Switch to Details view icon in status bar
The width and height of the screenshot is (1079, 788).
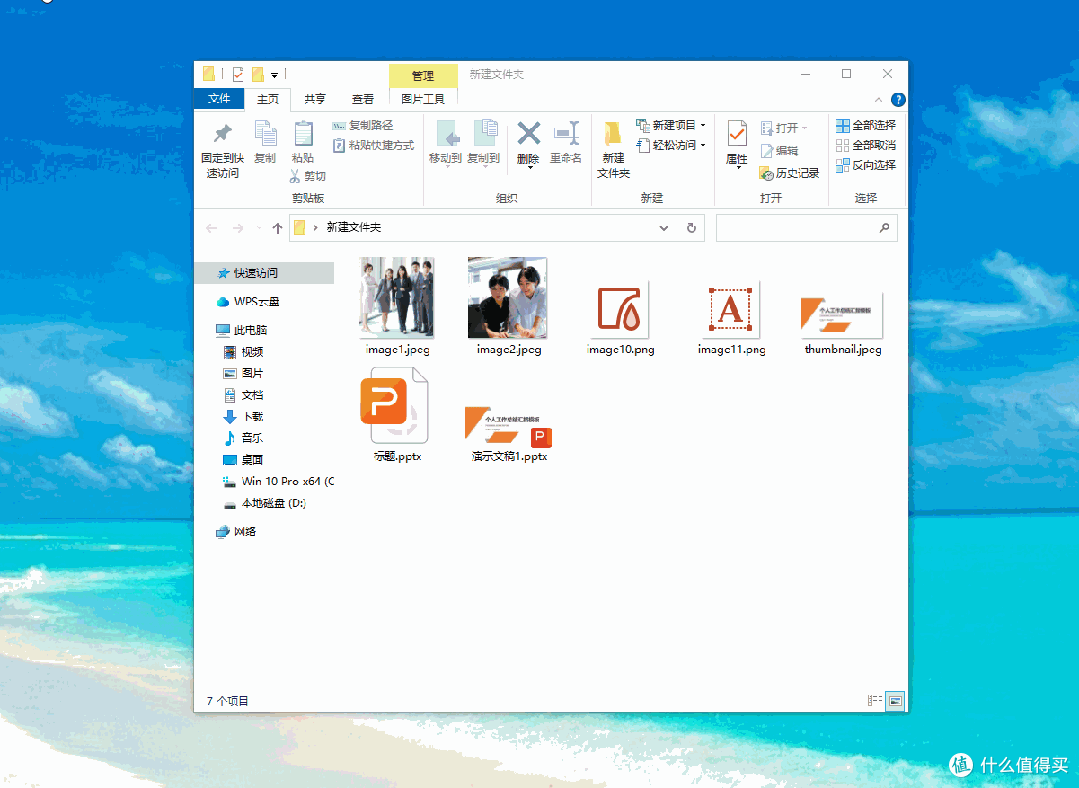[x=875, y=701]
